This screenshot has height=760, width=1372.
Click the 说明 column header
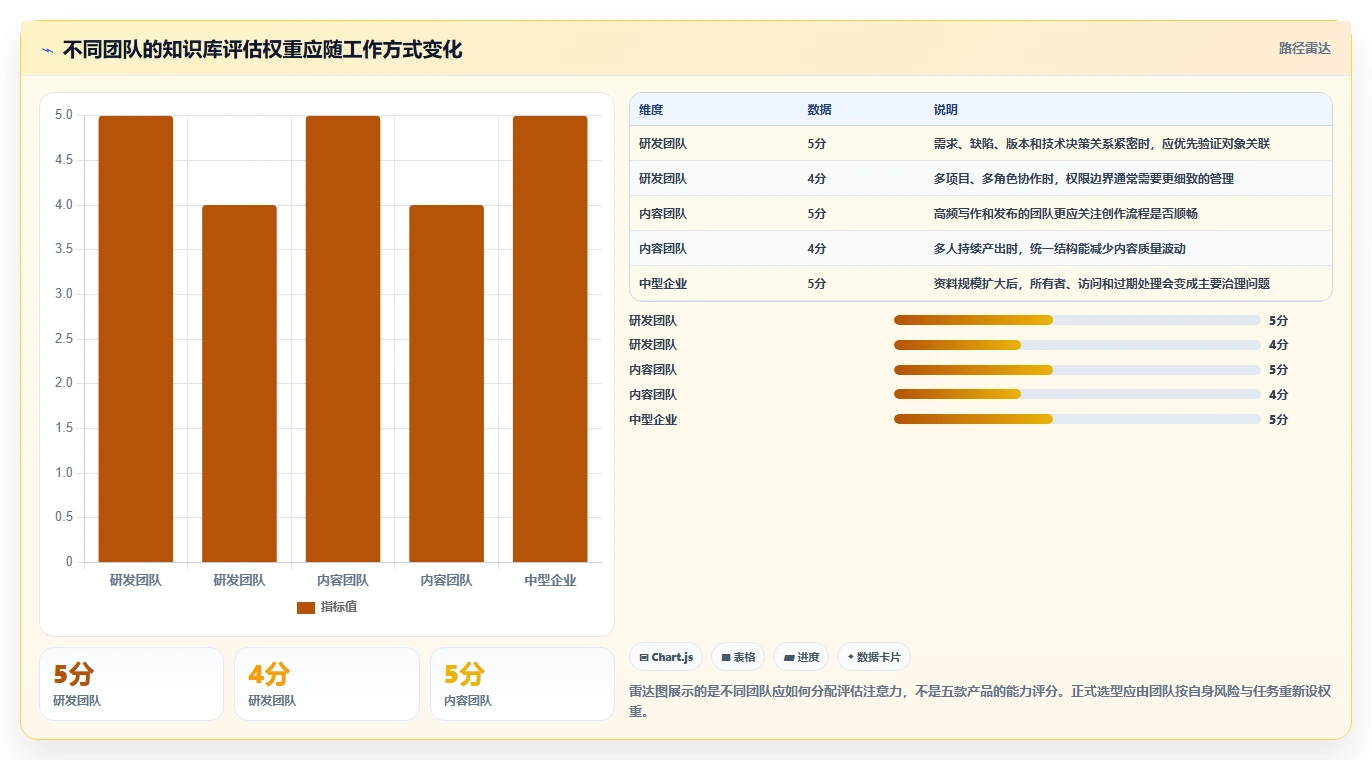point(945,110)
